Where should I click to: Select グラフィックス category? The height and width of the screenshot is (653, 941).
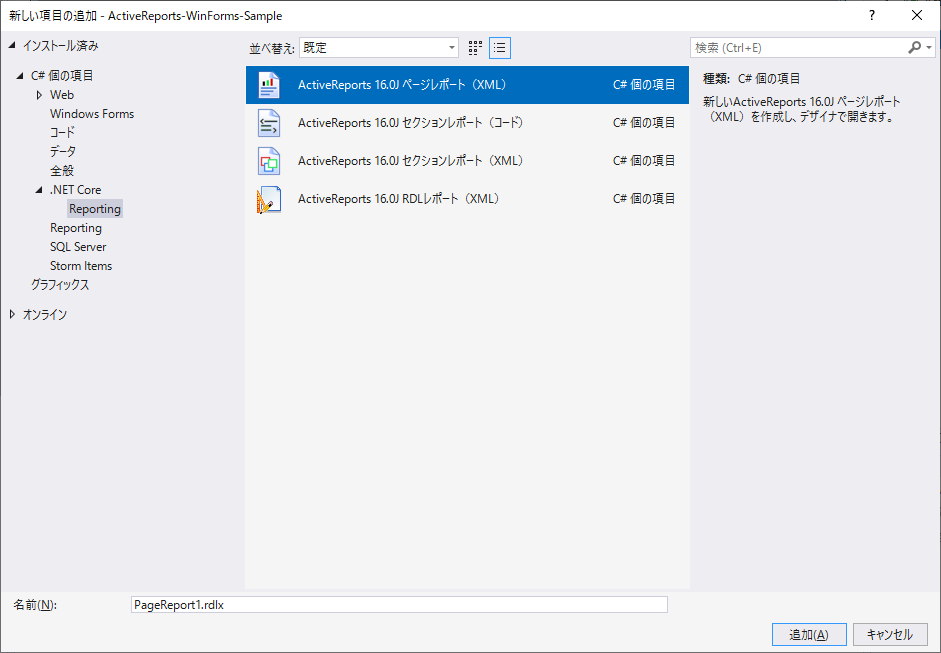click(60, 285)
